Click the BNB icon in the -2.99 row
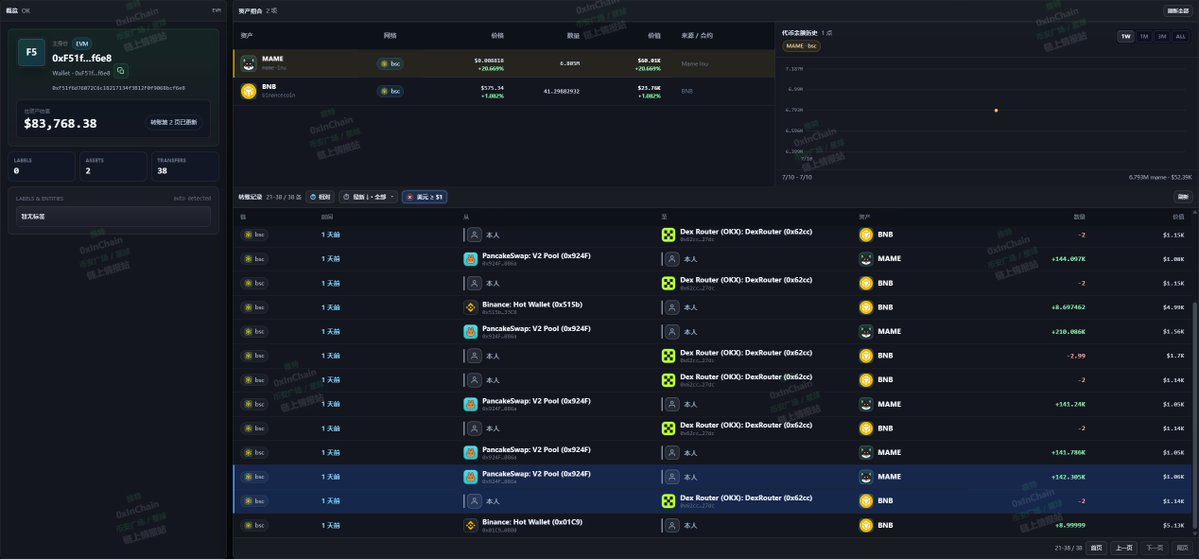This screenshot has height=559, width=1199. pos(866,356)
